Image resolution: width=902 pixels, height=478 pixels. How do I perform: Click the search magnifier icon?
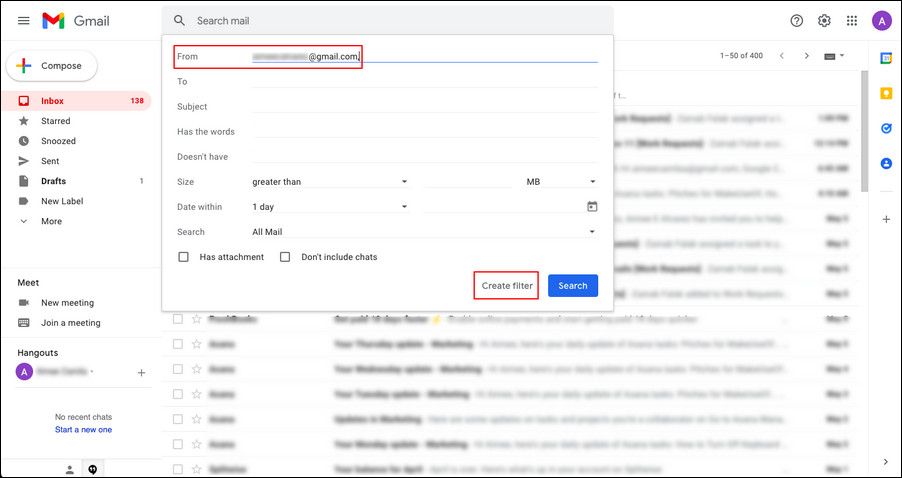[x=179, y=21]
